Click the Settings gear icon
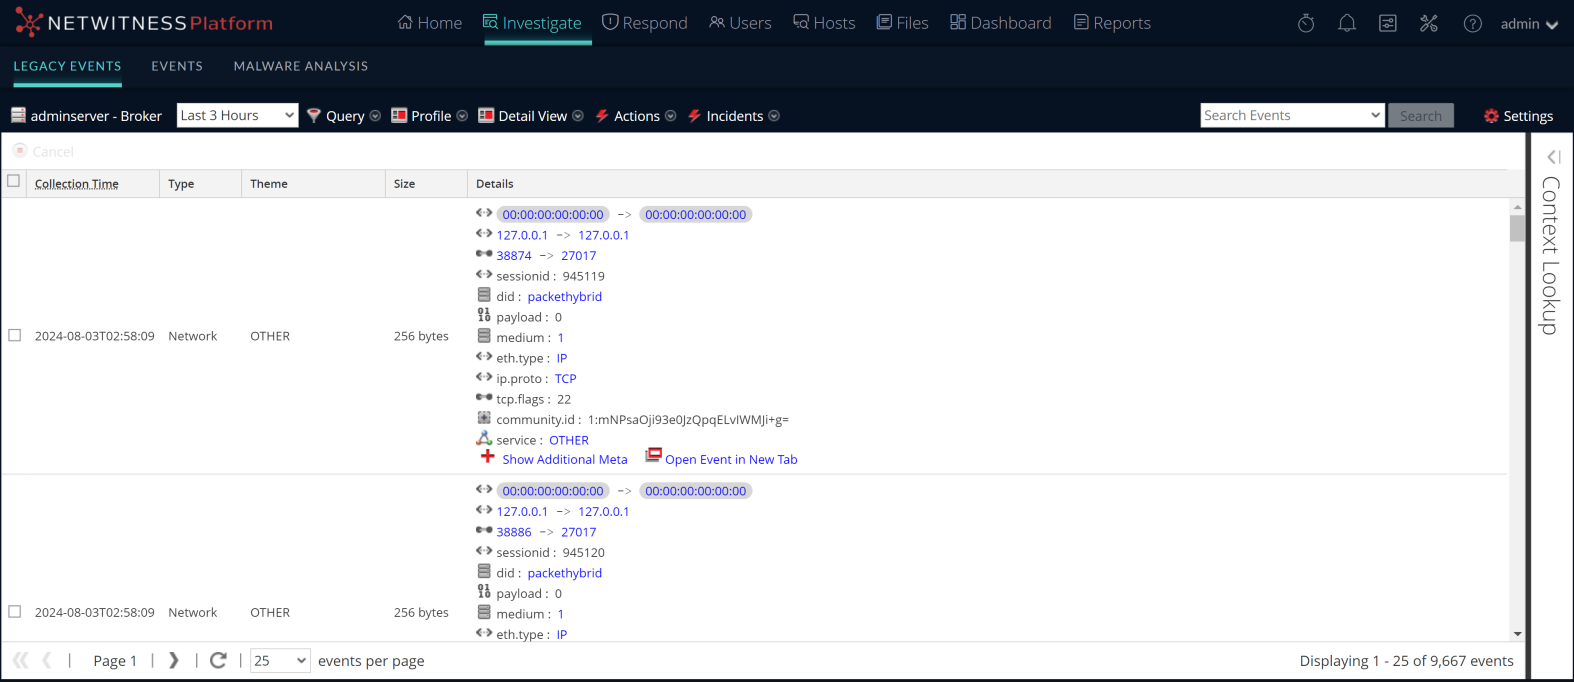Image resolution: width=1574 pixels, height=682 pixels. tap(1492, 116)
